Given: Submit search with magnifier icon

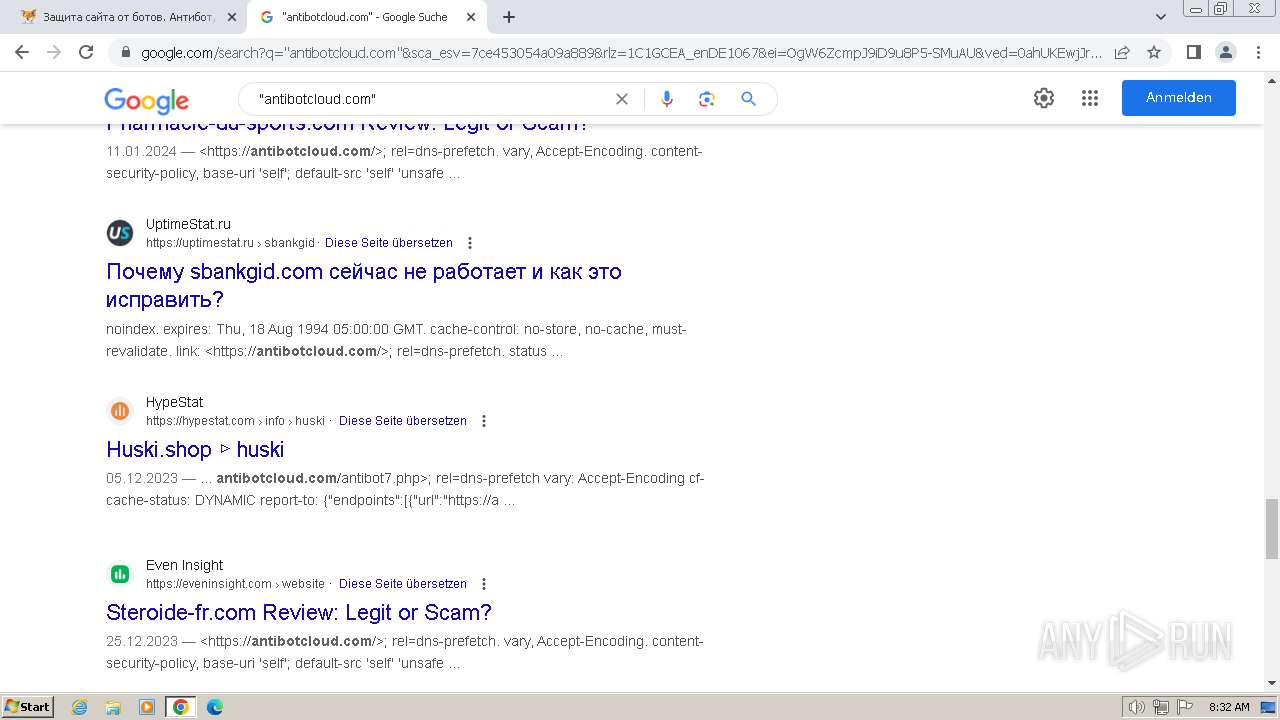Looking at the screenshot, I should pos(748,99).
